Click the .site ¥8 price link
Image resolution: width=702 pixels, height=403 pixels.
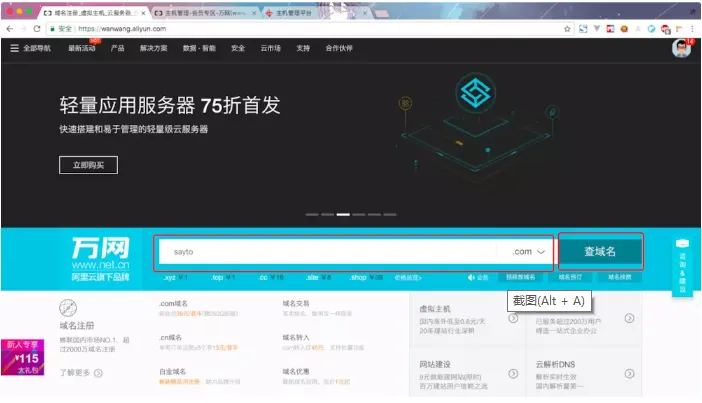(x=318, y=278)
